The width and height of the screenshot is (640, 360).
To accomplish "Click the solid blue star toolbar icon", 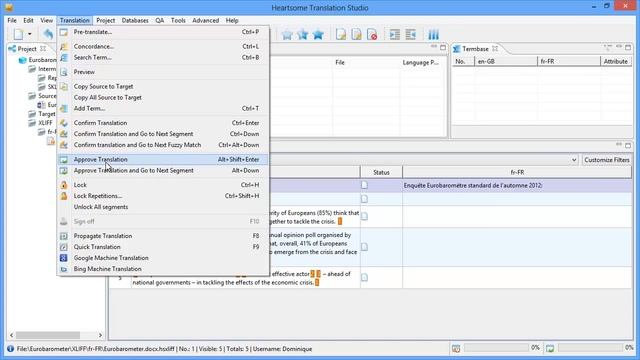I will click(x=318, y=35).
